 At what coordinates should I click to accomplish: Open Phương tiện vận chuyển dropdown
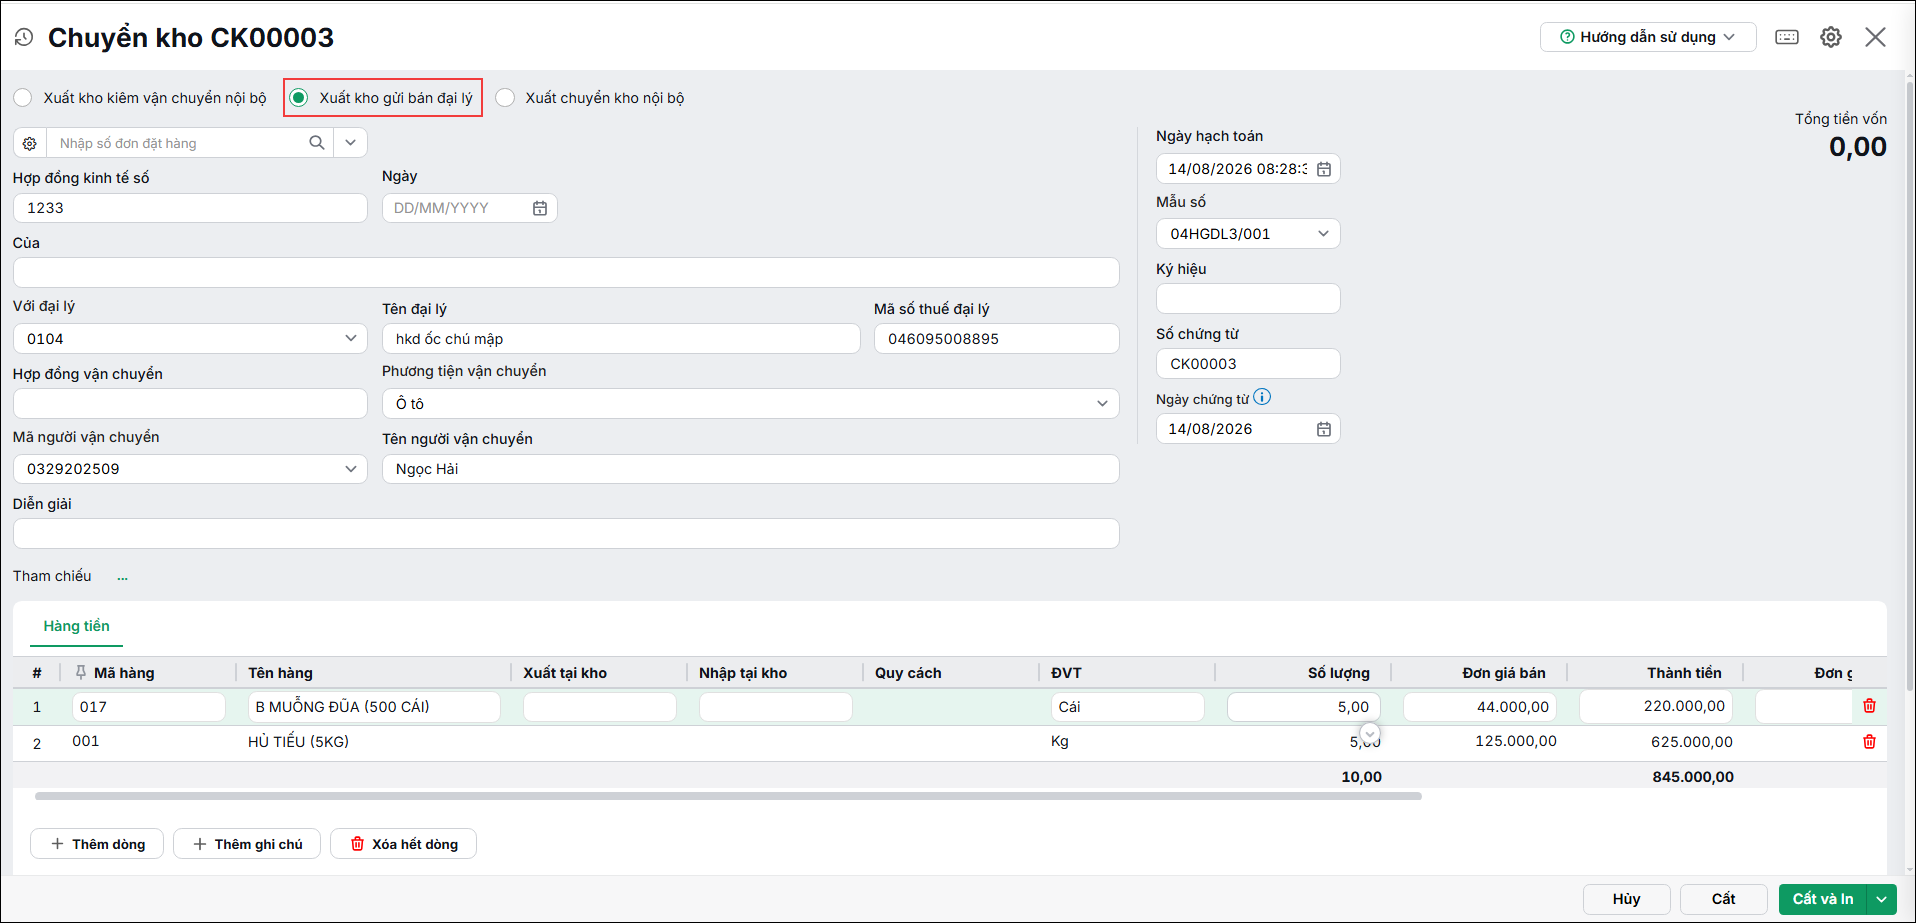click(x=1102, y=404)
